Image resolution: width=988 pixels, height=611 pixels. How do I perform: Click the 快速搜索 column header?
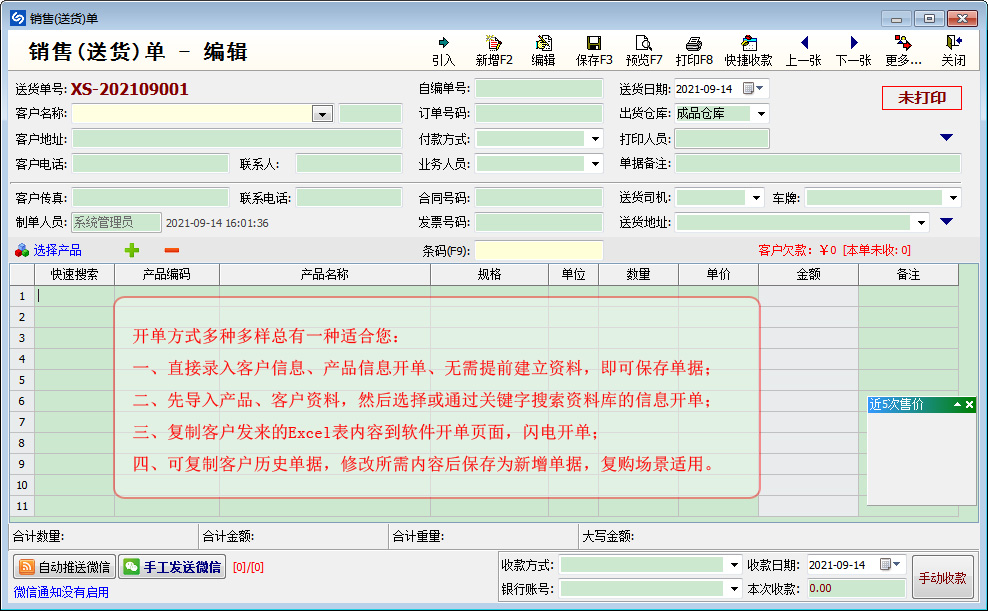tap(74, 275)
